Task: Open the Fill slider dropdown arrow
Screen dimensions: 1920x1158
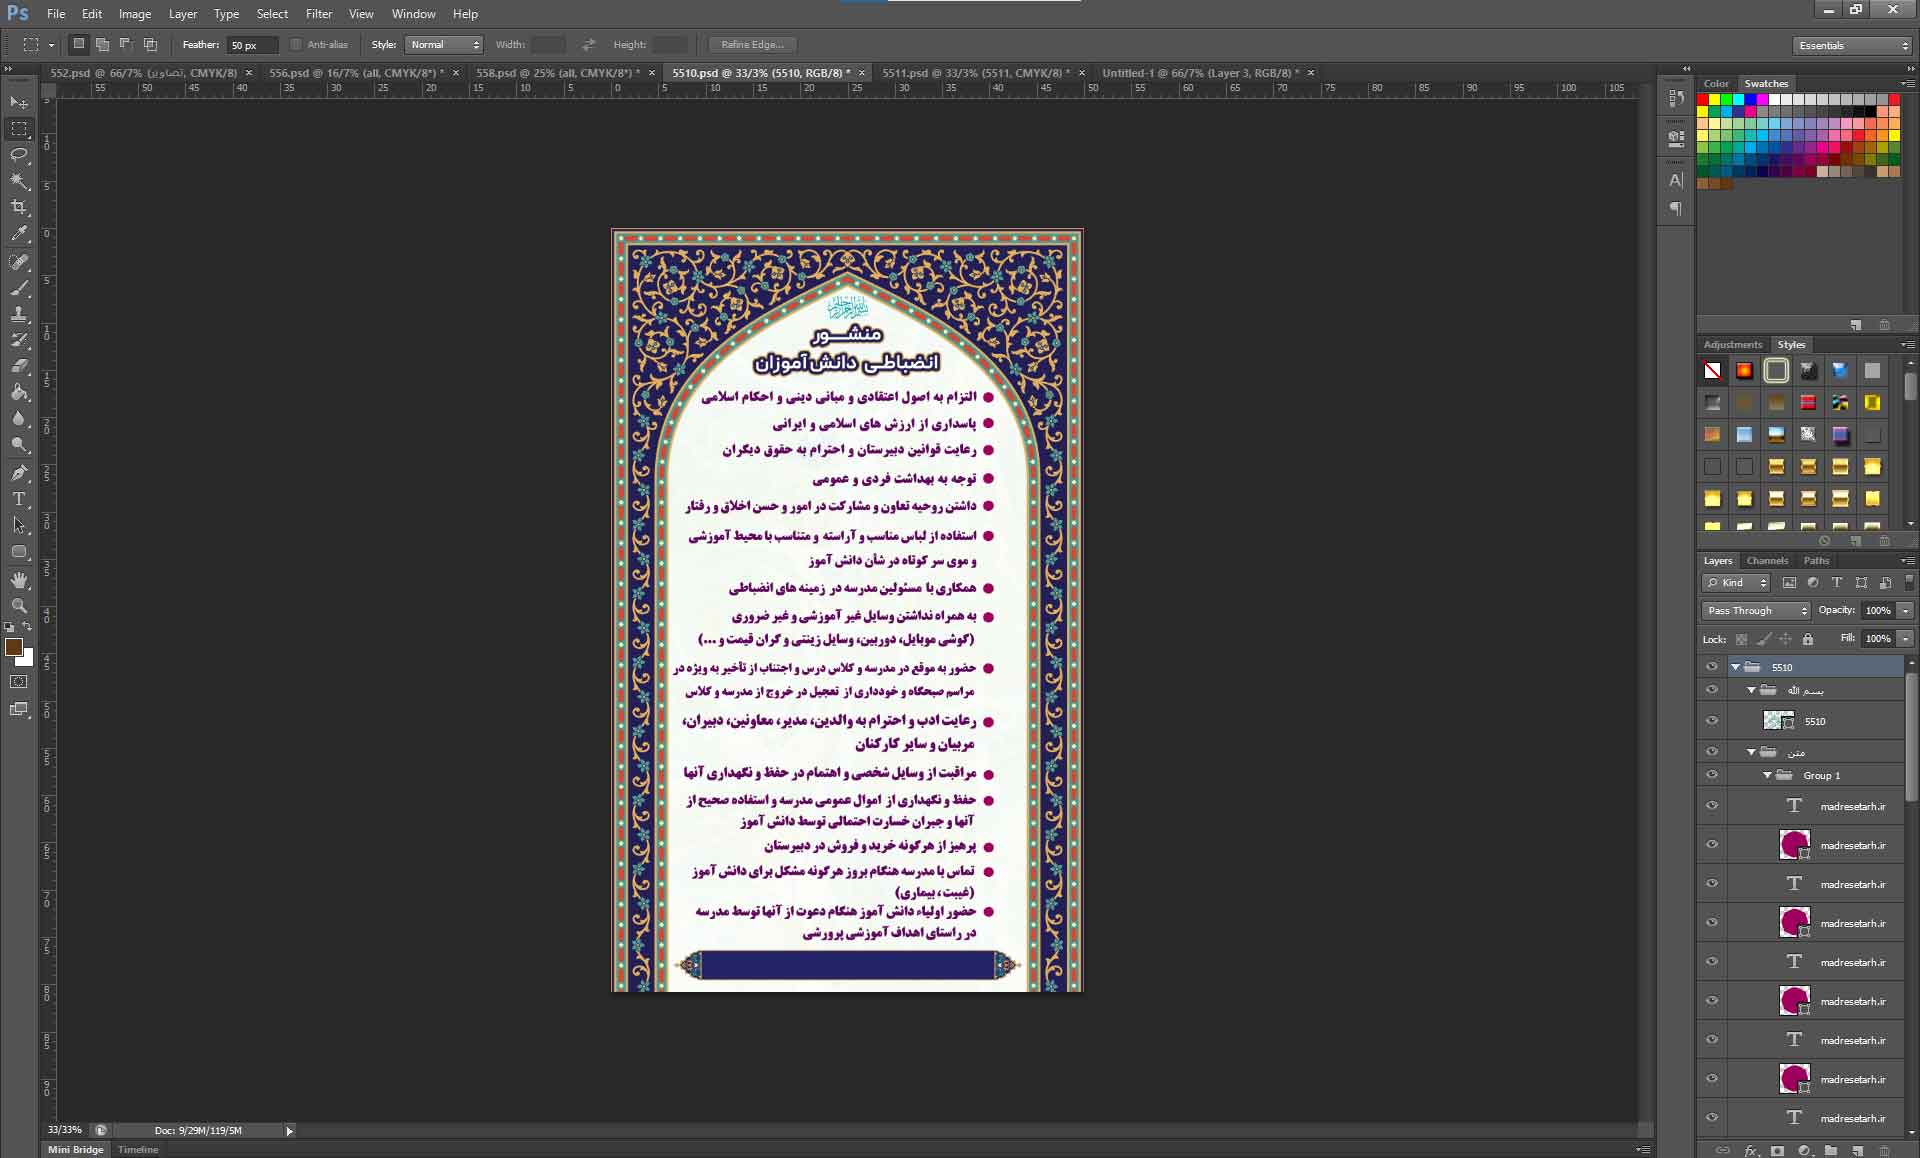Action: click(x=1906, y=639)
